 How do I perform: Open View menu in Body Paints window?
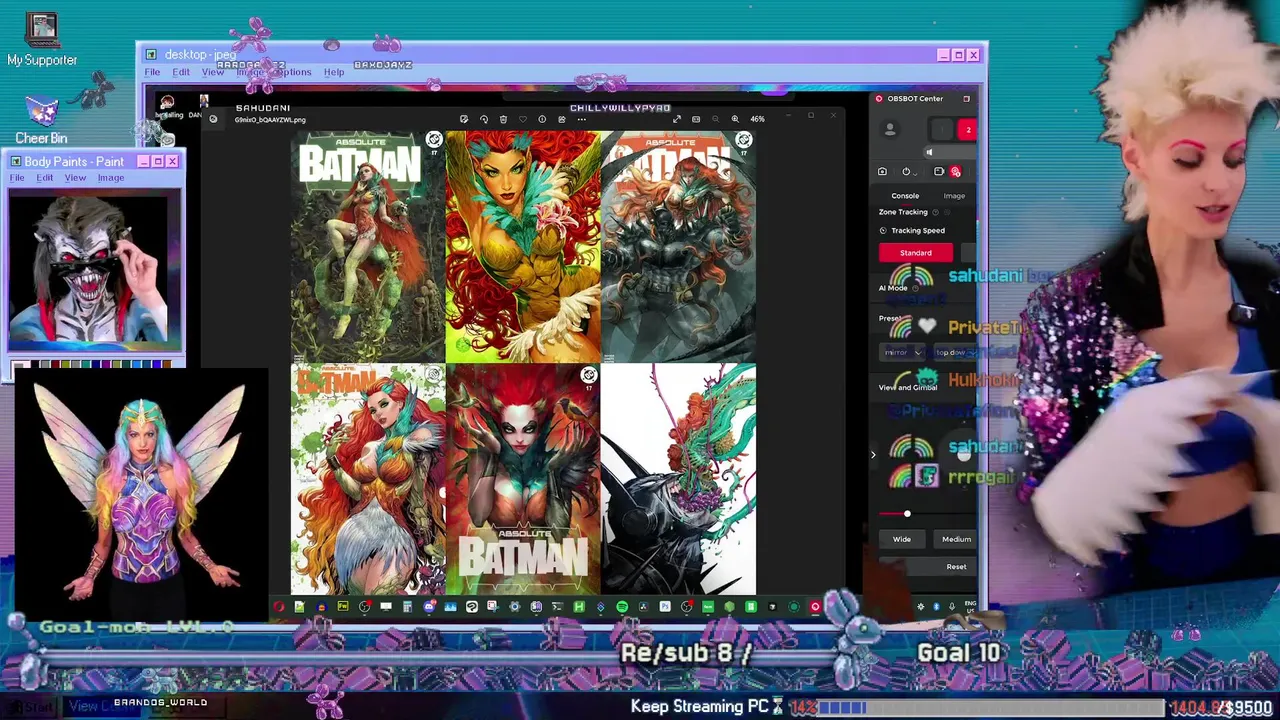point(75,178)
